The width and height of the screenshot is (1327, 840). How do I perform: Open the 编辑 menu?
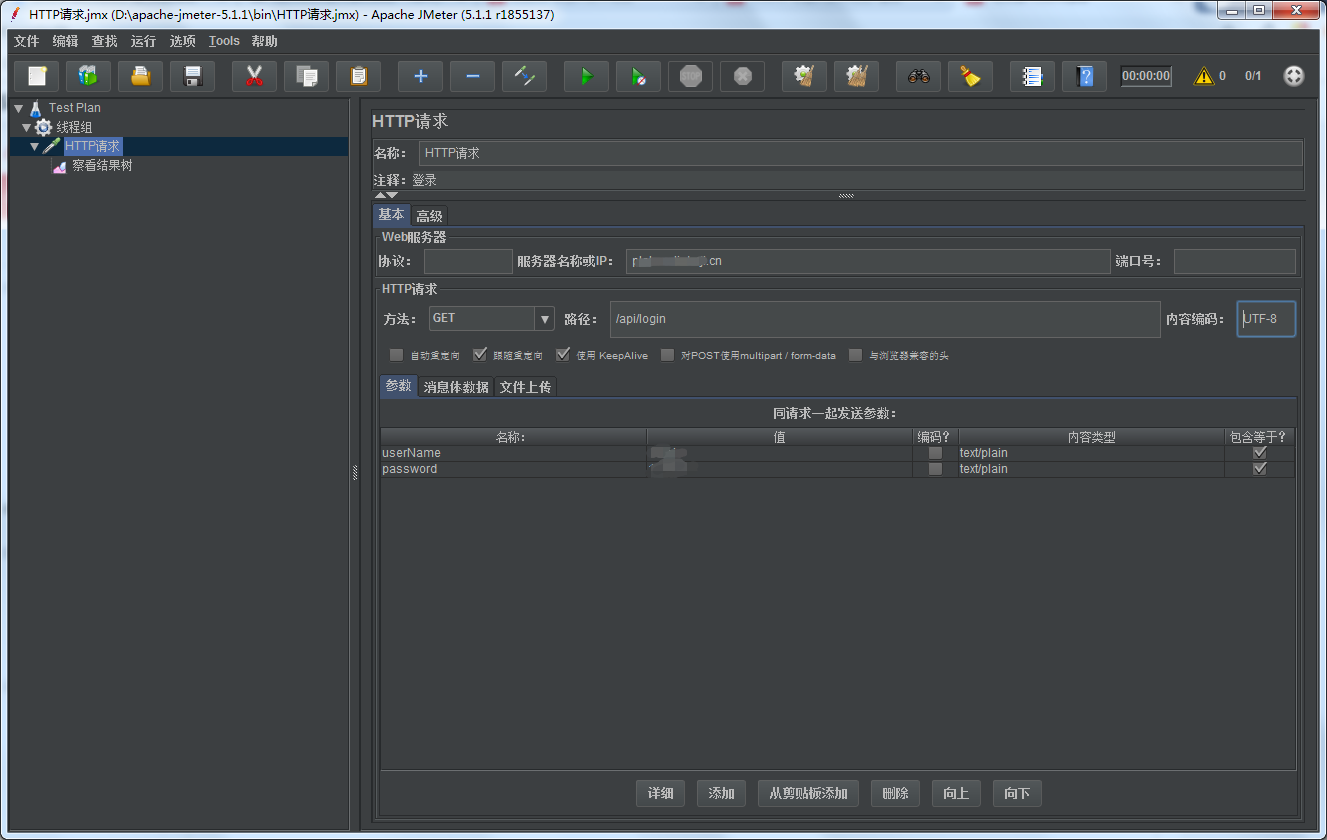[x=65, y=41]
